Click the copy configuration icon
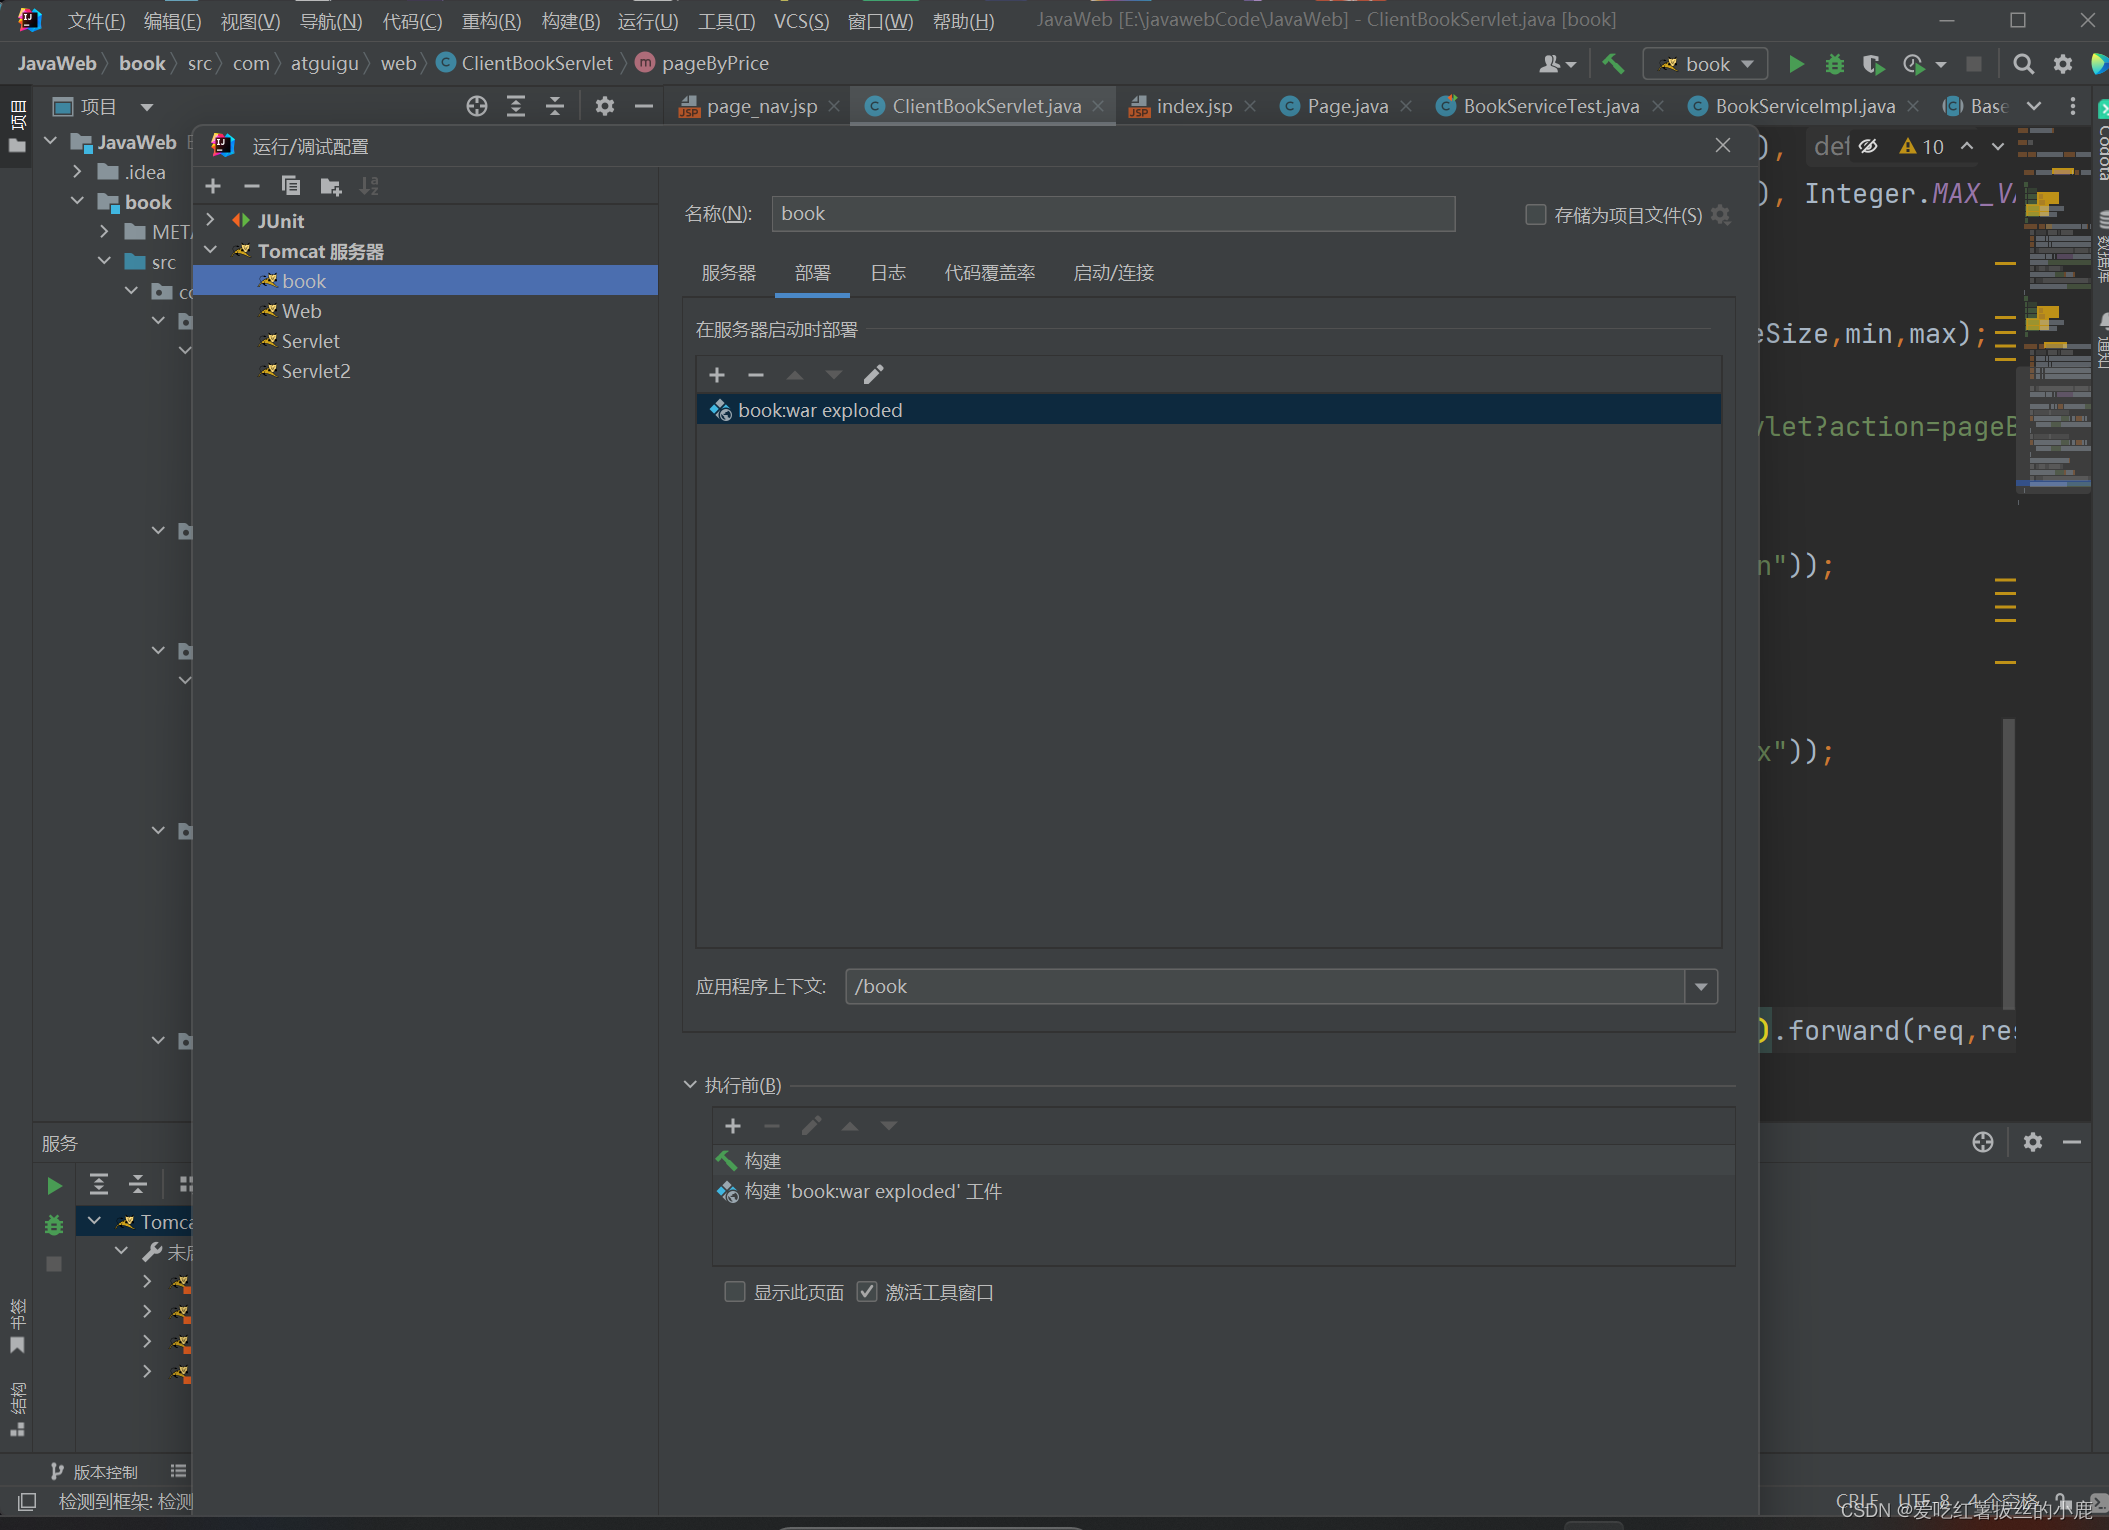The image size is (2109, 1530). tap(291, 186)
